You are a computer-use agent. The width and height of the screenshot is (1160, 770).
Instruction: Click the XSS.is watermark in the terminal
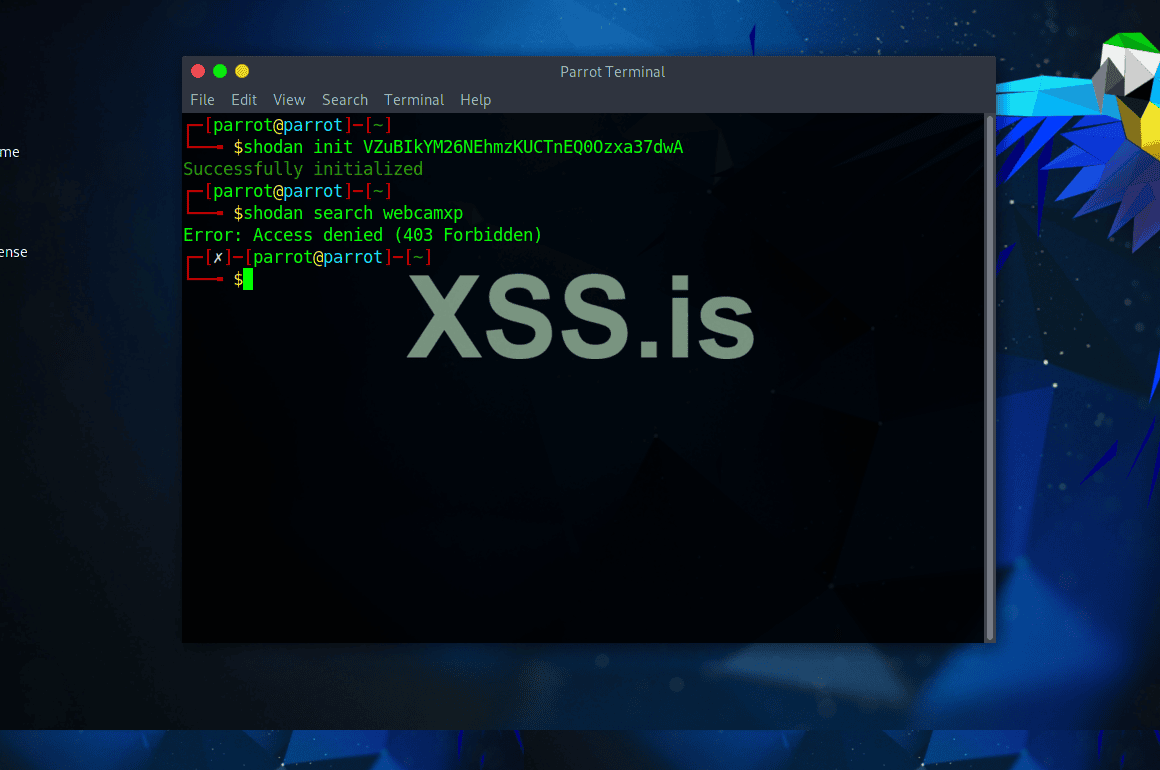click(580, 318)
